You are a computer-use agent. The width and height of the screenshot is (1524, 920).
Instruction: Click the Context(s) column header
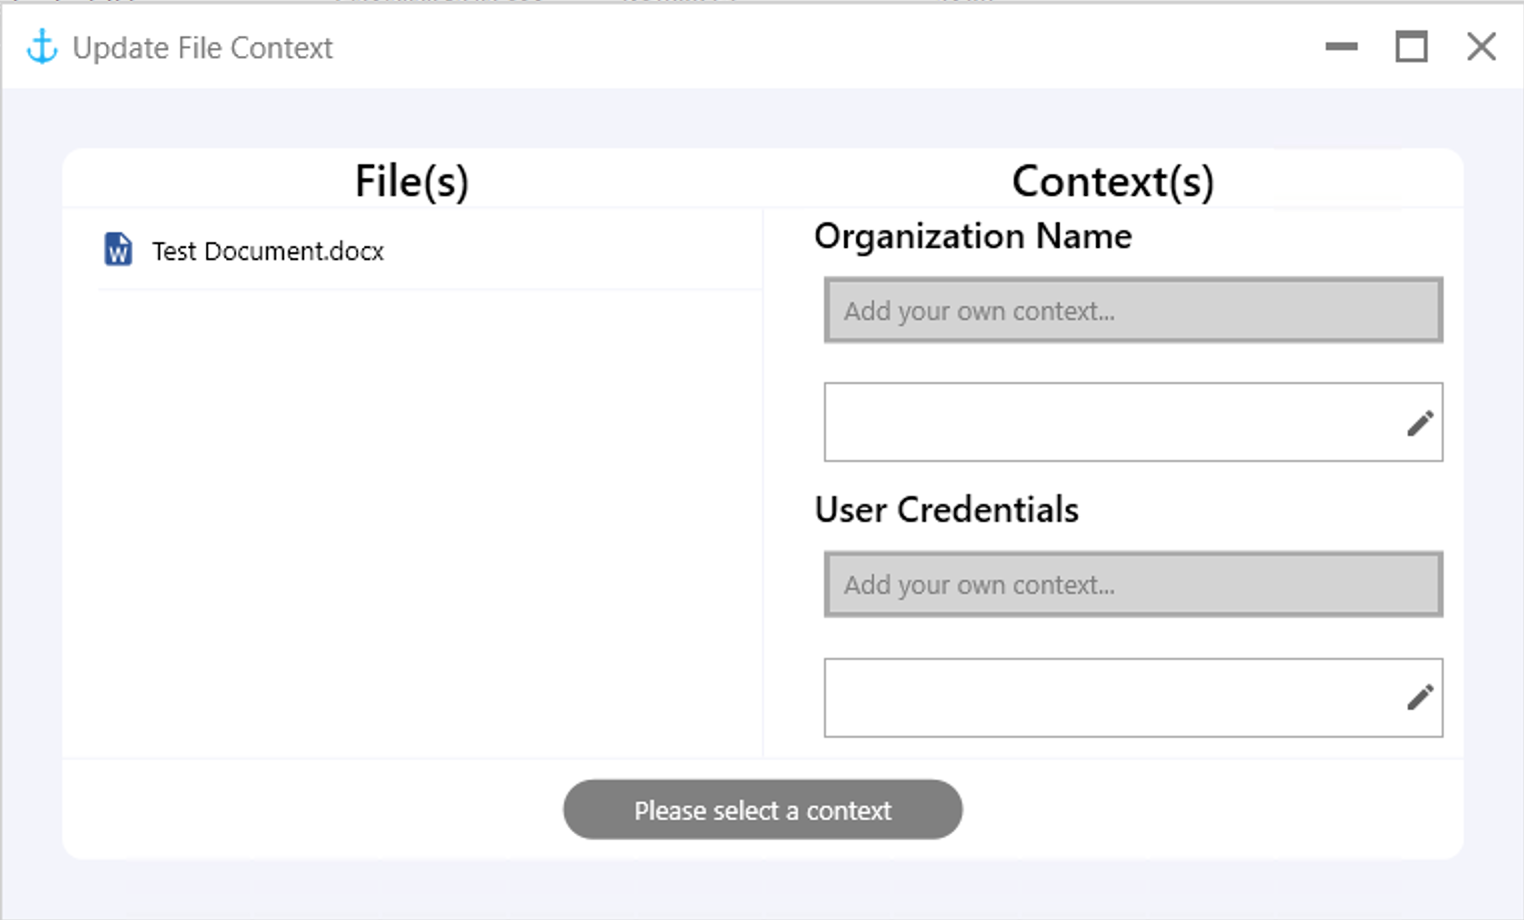tap(1112, 182)
